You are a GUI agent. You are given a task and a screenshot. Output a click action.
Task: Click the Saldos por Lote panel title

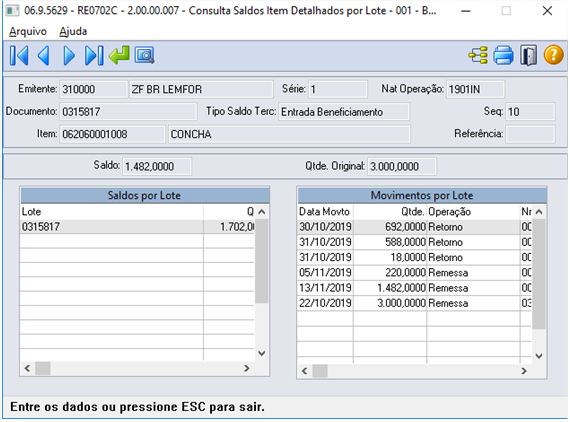click(144, 196)
